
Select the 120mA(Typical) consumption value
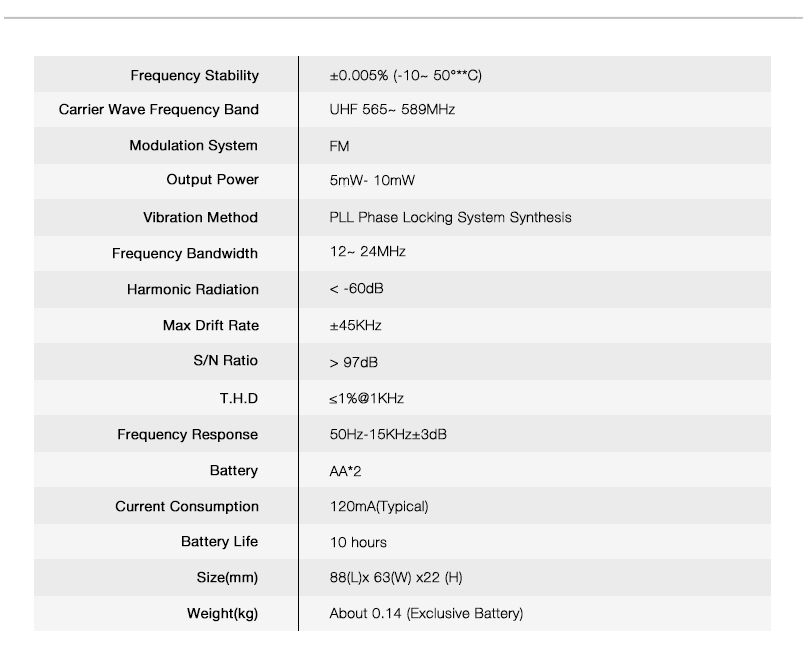pyautogui.click(x=378, y=507)
